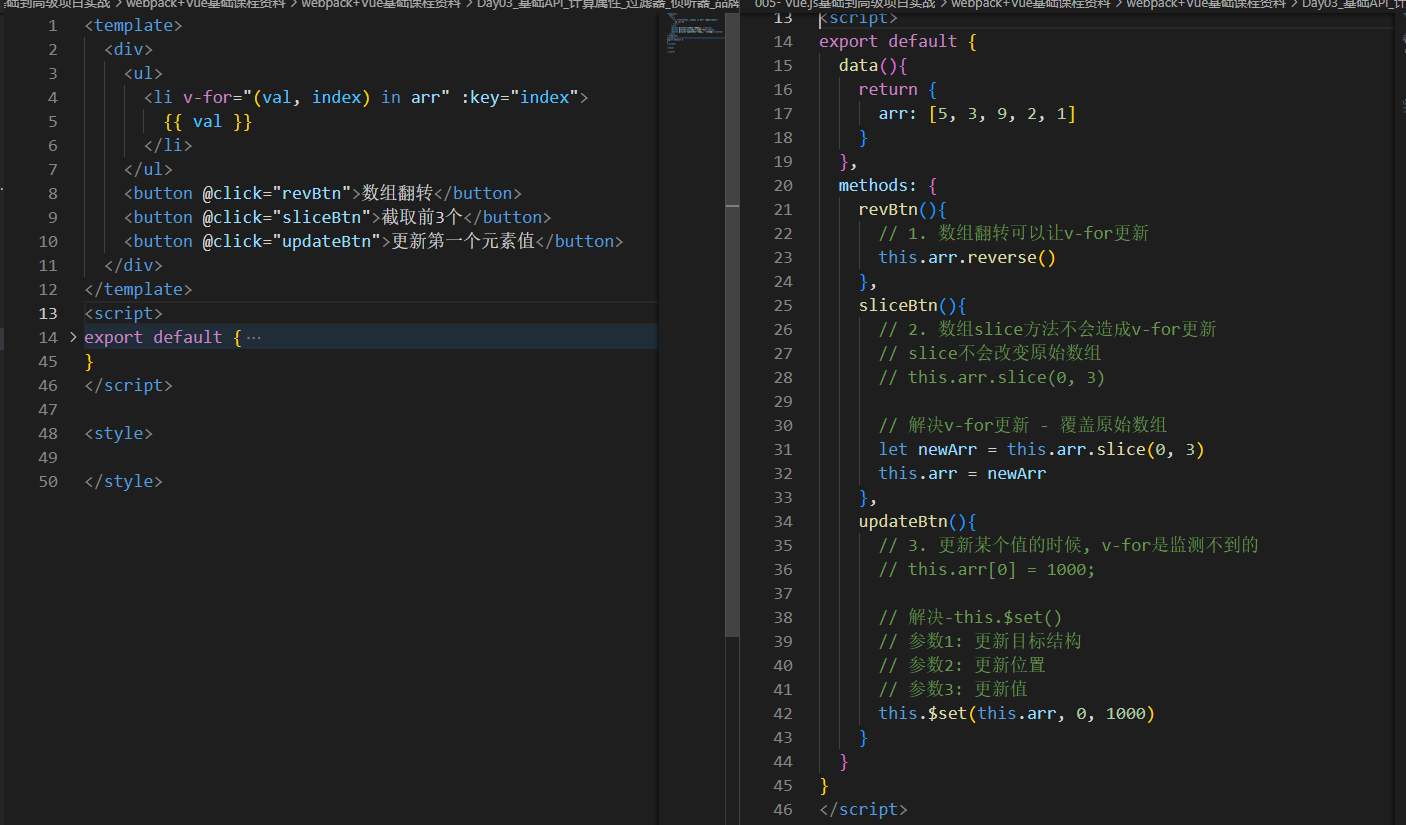The height and width of the screenshot is (825, 1406).
Task: Click the comment '// 解决v-for更新 - 覆盖原始数组'
Action: pyautogui.click(x=1023, y=425)
